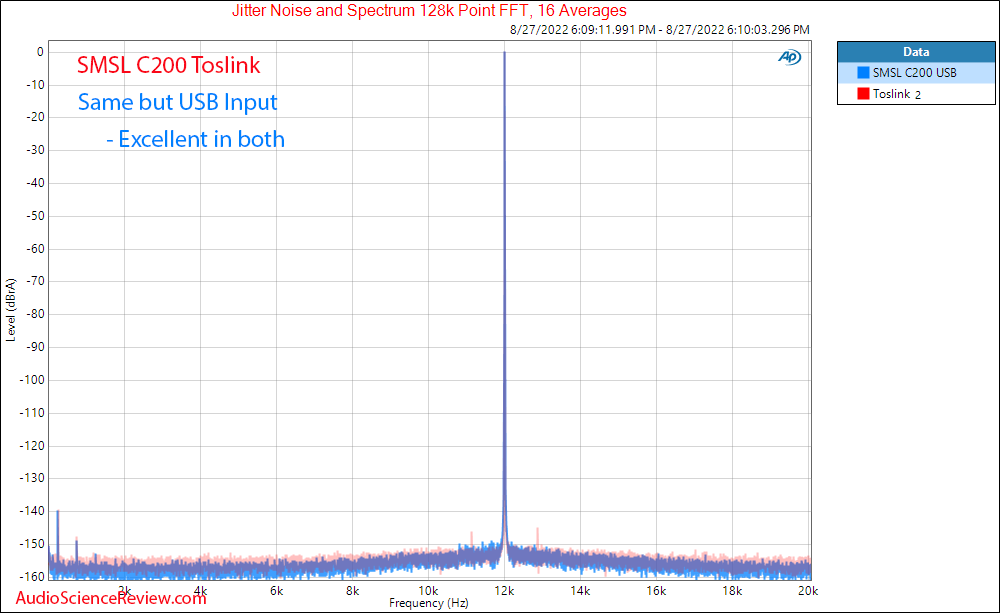Click the tall low-frequency spike near -140 dB
The width and height of the screenshot is (1000, 613).
click(57, 512)
